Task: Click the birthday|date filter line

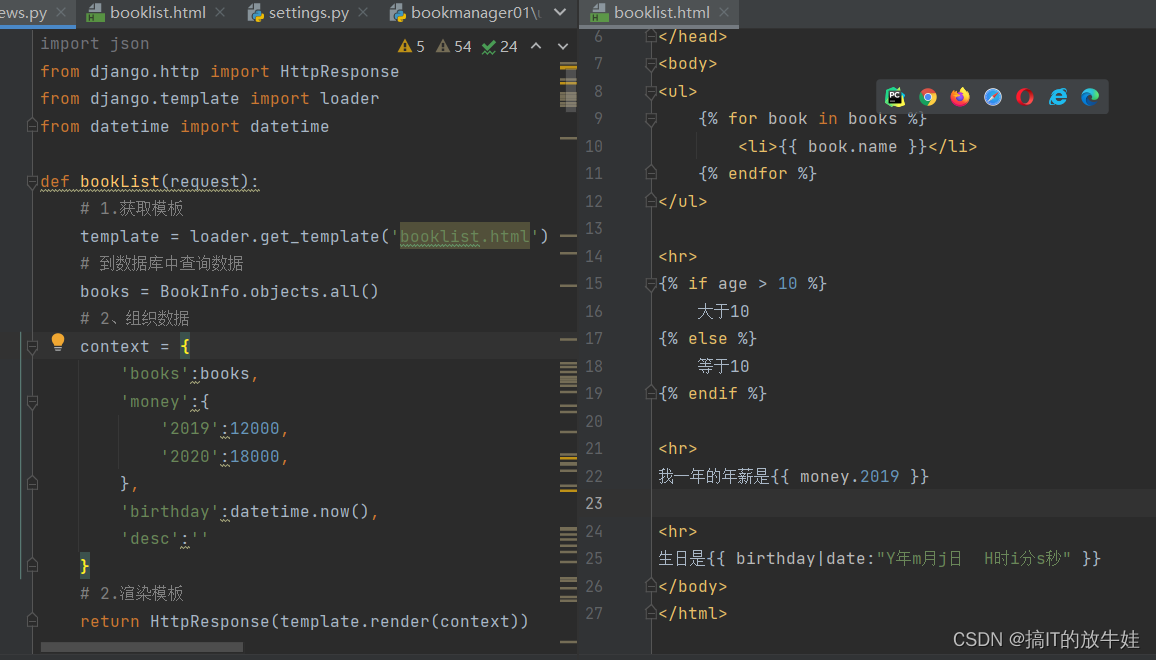Action: click(x=879, y=558)
